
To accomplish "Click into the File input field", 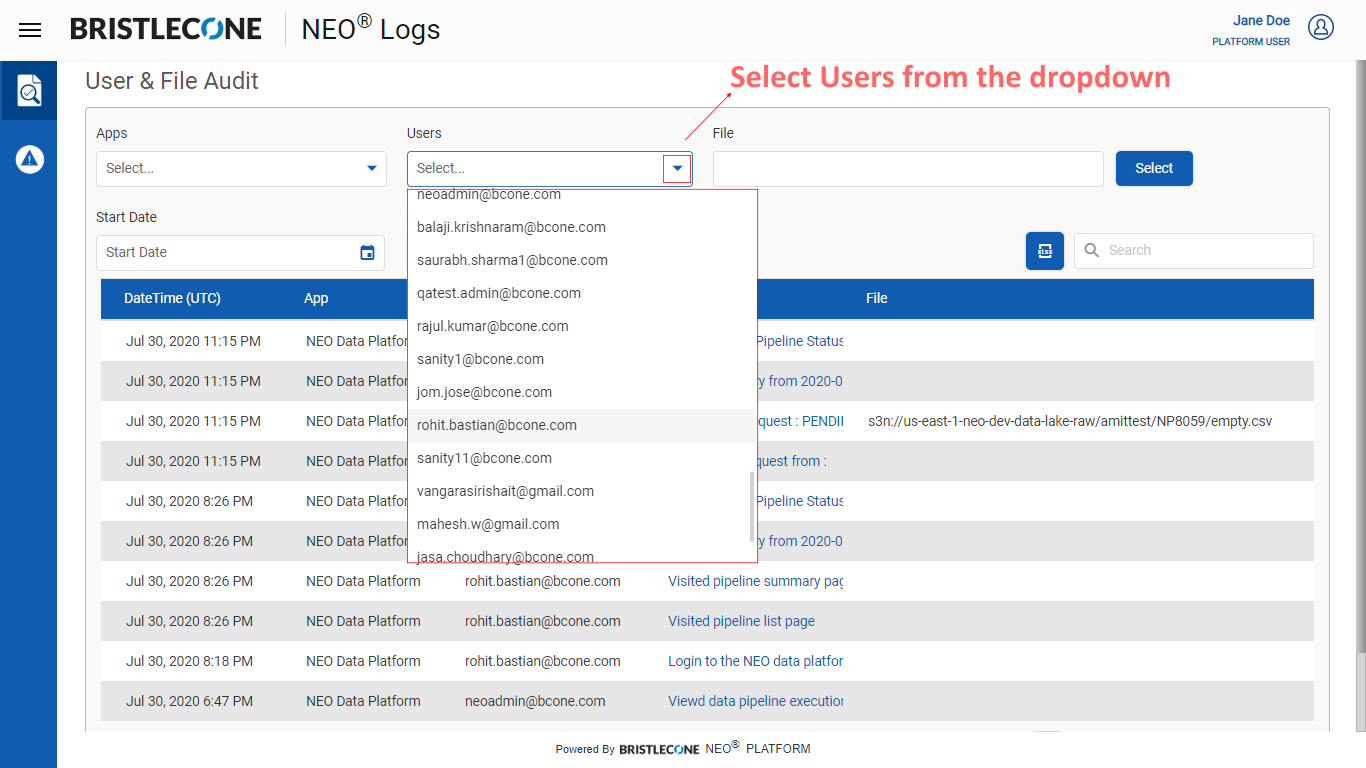I will 907,169.
